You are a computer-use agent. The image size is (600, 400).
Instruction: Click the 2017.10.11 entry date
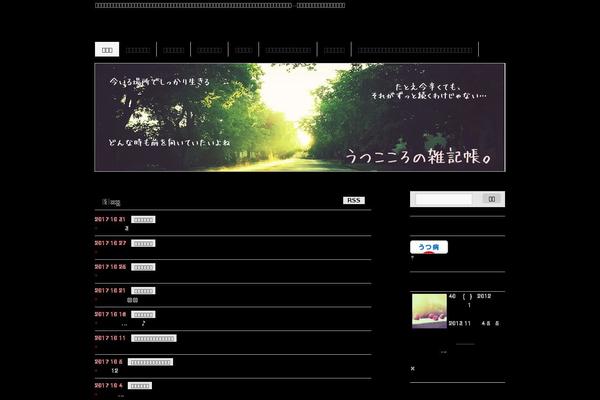click(x=110, y=338)
